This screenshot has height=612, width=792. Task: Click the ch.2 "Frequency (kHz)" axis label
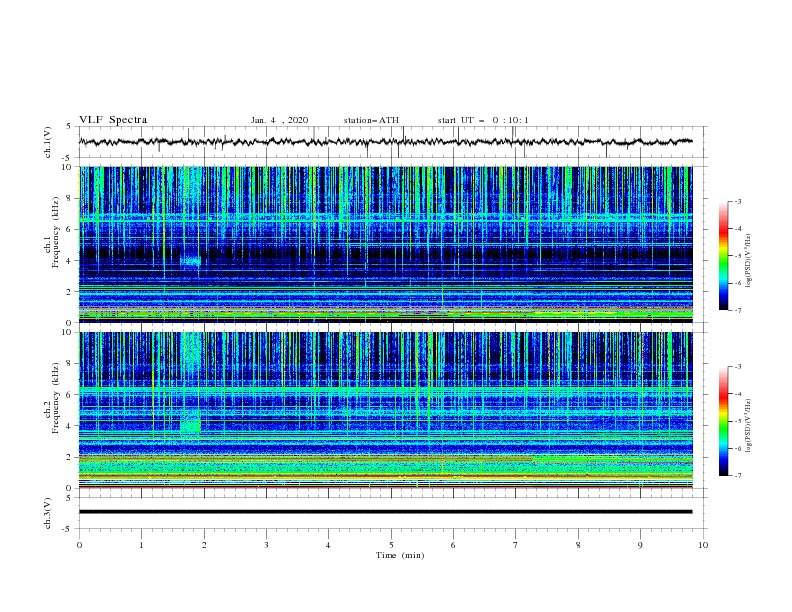coord(55,398)
